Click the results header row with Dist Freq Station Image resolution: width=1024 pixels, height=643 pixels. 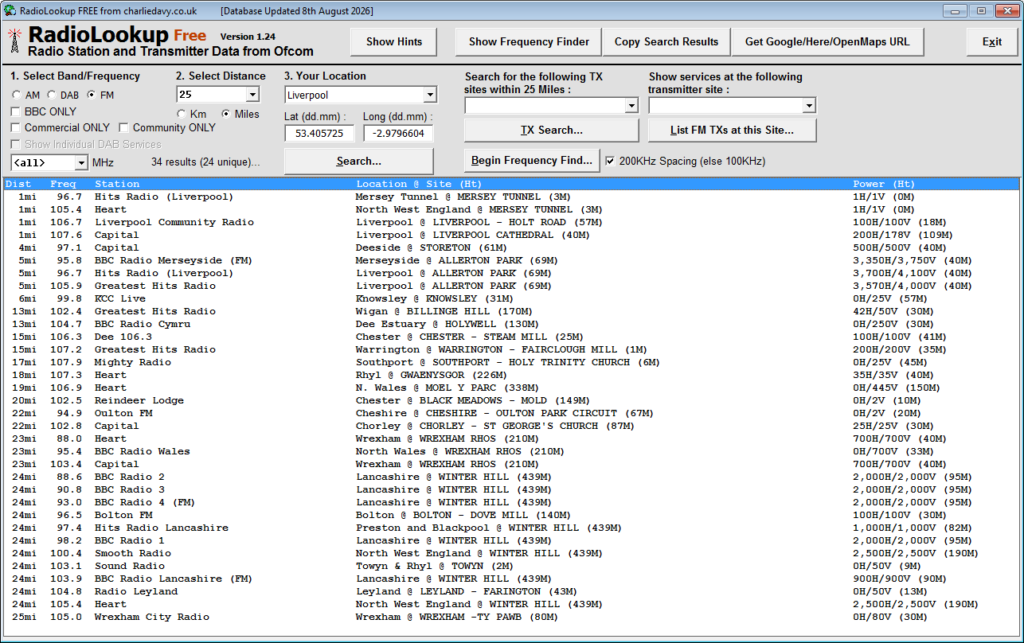tap(511, 184)
